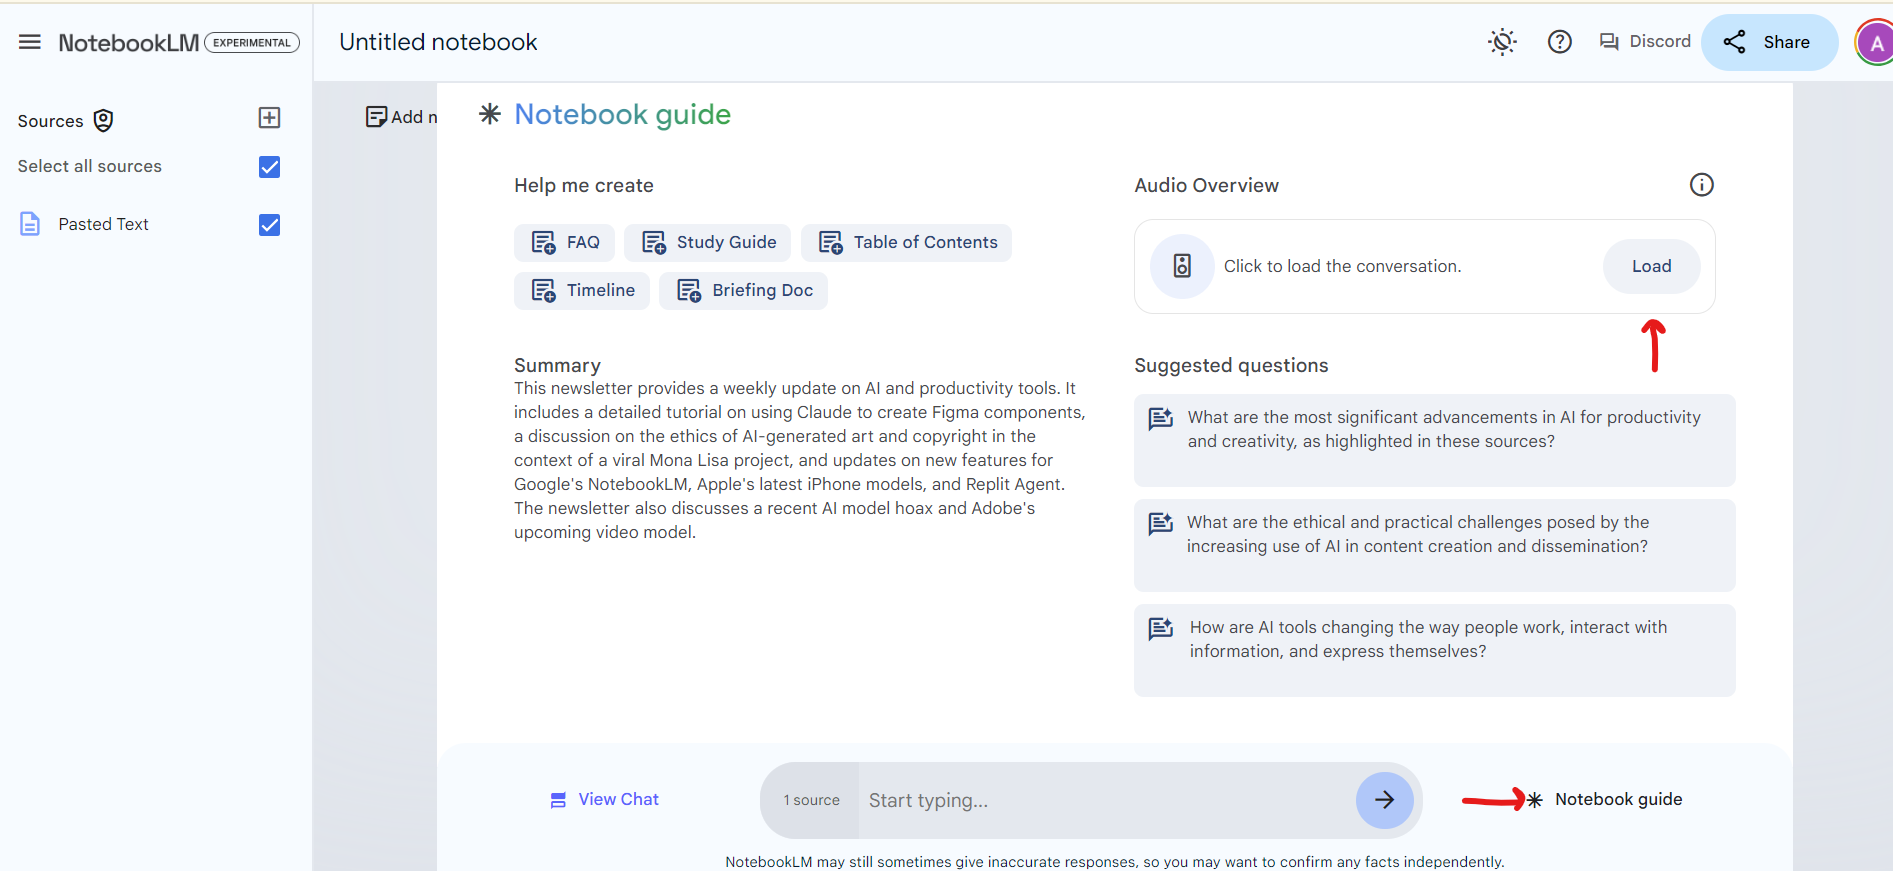This screenshot has height=871, width=1893.
Task: Open the Discord link
Action: coord(1645,42)
